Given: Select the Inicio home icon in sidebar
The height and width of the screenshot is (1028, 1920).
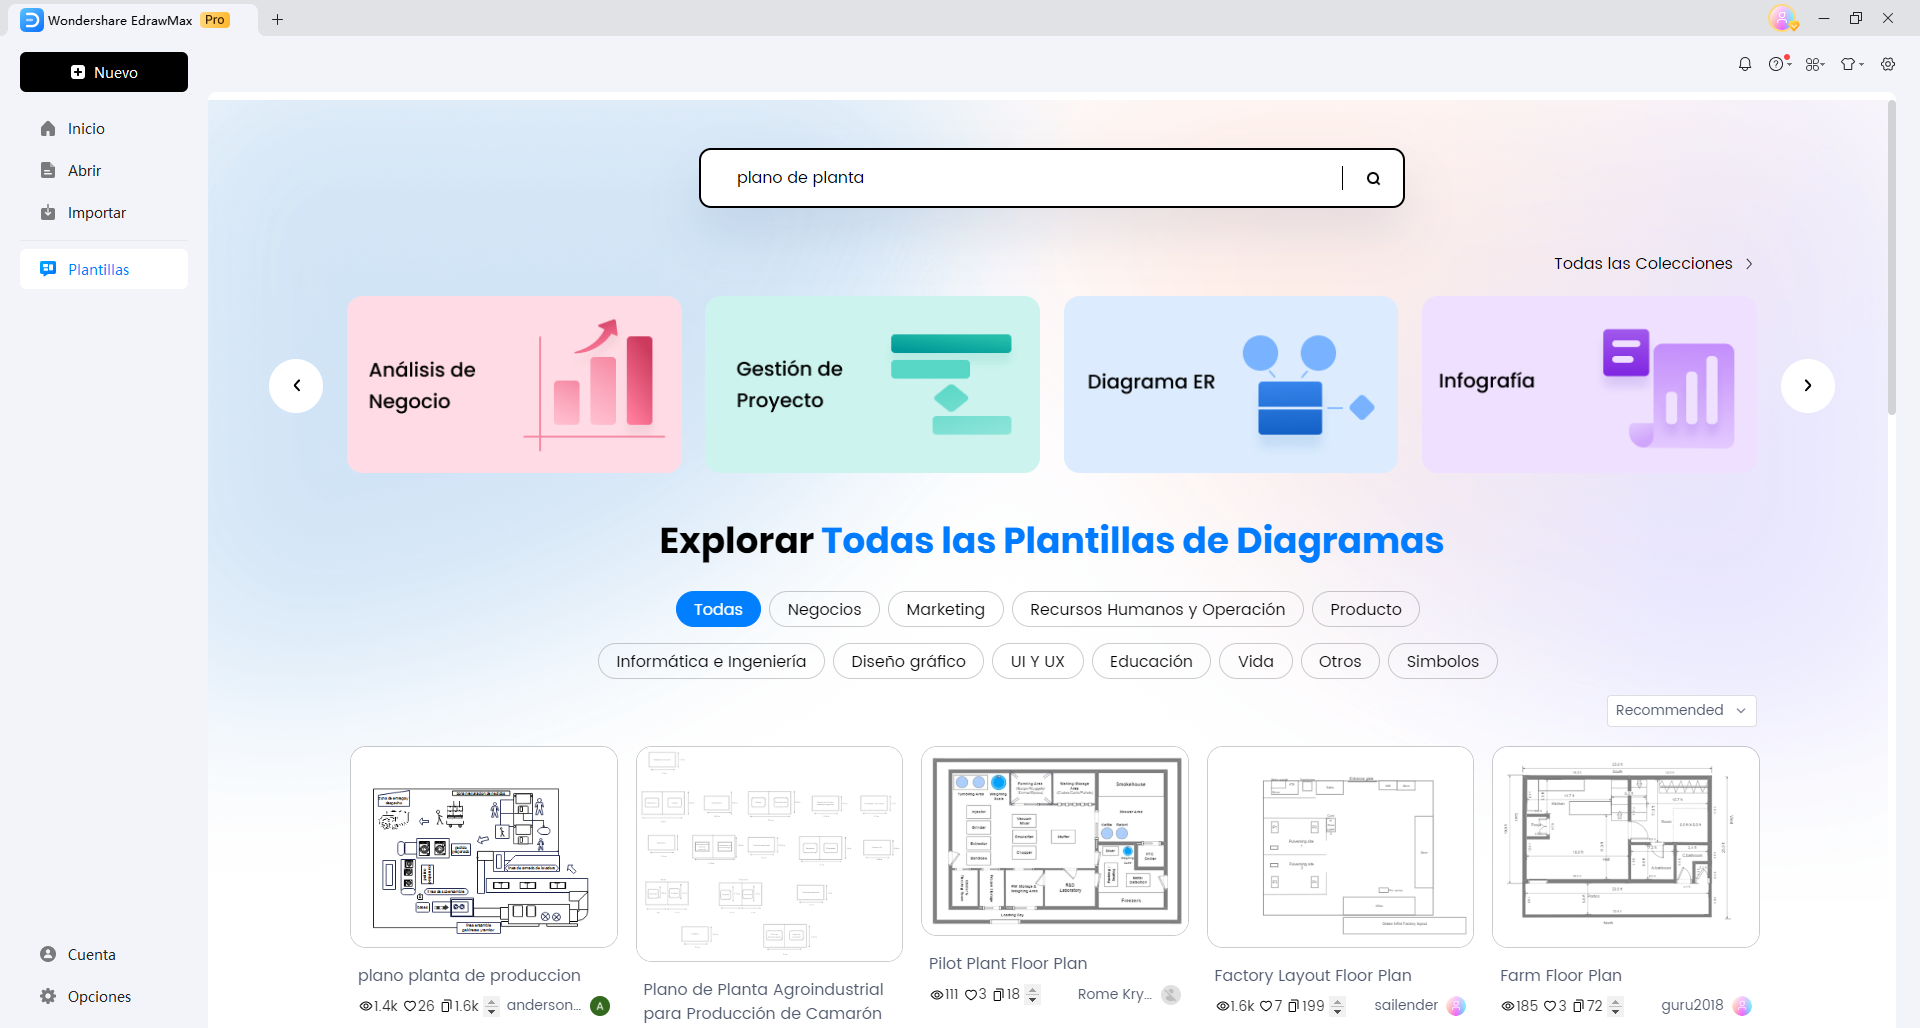Looking at the screenshot, I should point(47,128).
